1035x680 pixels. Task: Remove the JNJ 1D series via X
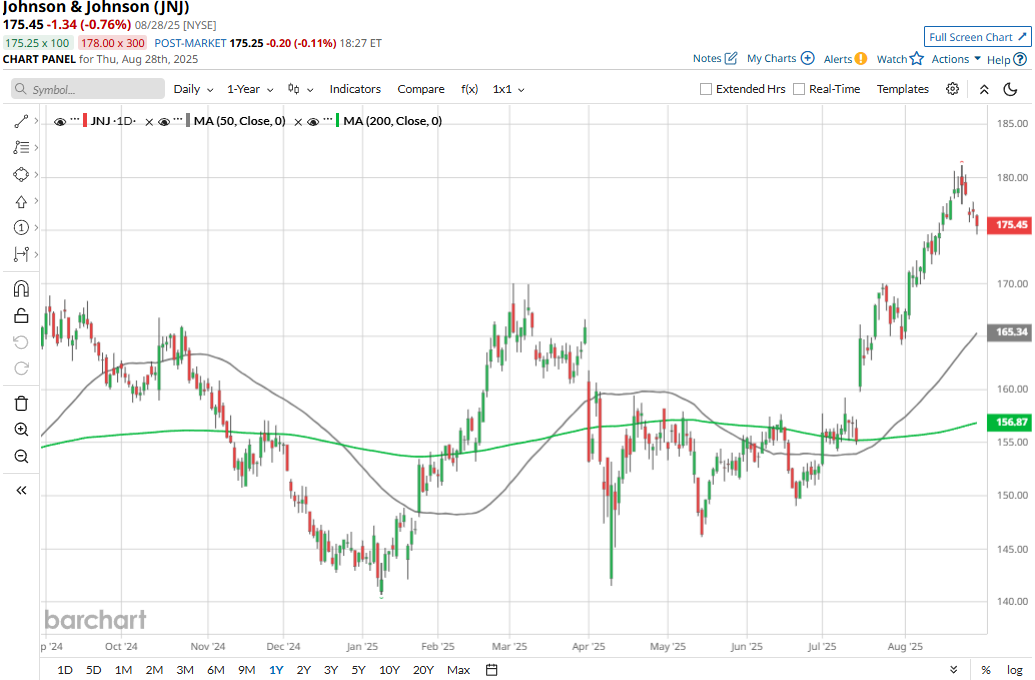[149, 122]
